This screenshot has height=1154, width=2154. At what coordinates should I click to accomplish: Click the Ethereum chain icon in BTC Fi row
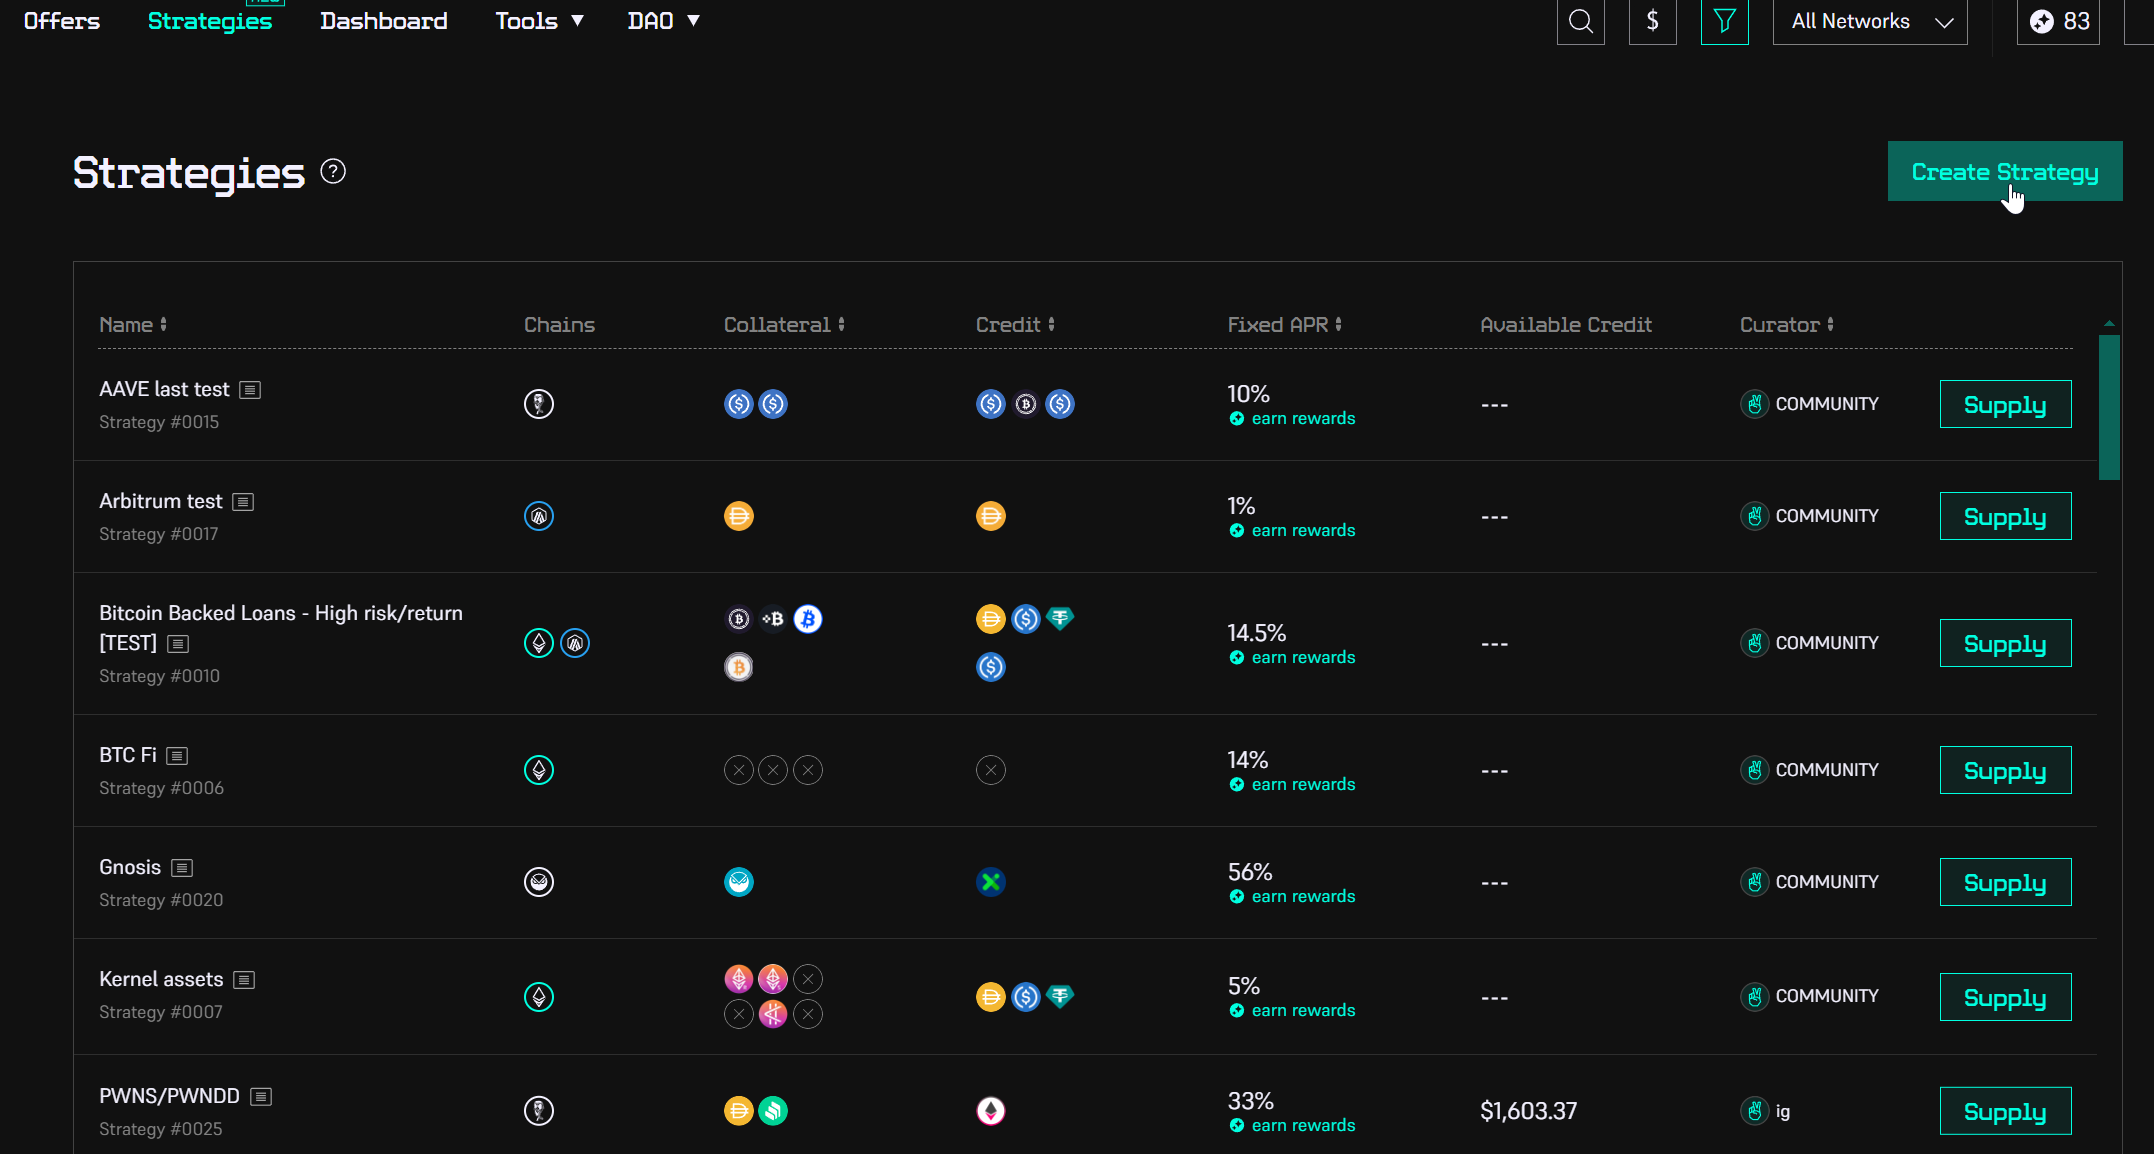tap(538, 770)
